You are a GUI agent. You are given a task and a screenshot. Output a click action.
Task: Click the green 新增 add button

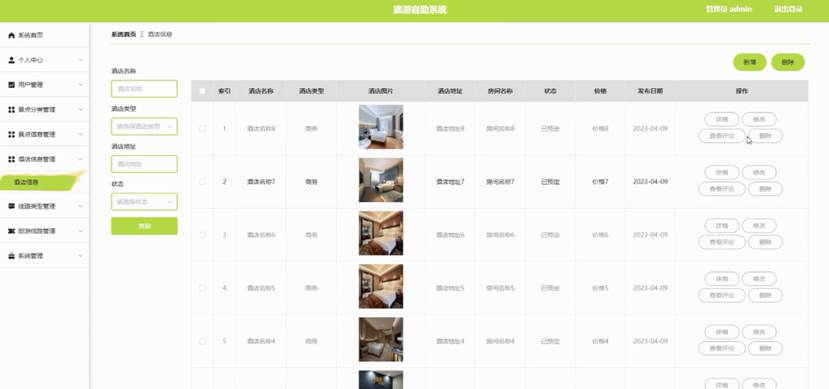750,62
